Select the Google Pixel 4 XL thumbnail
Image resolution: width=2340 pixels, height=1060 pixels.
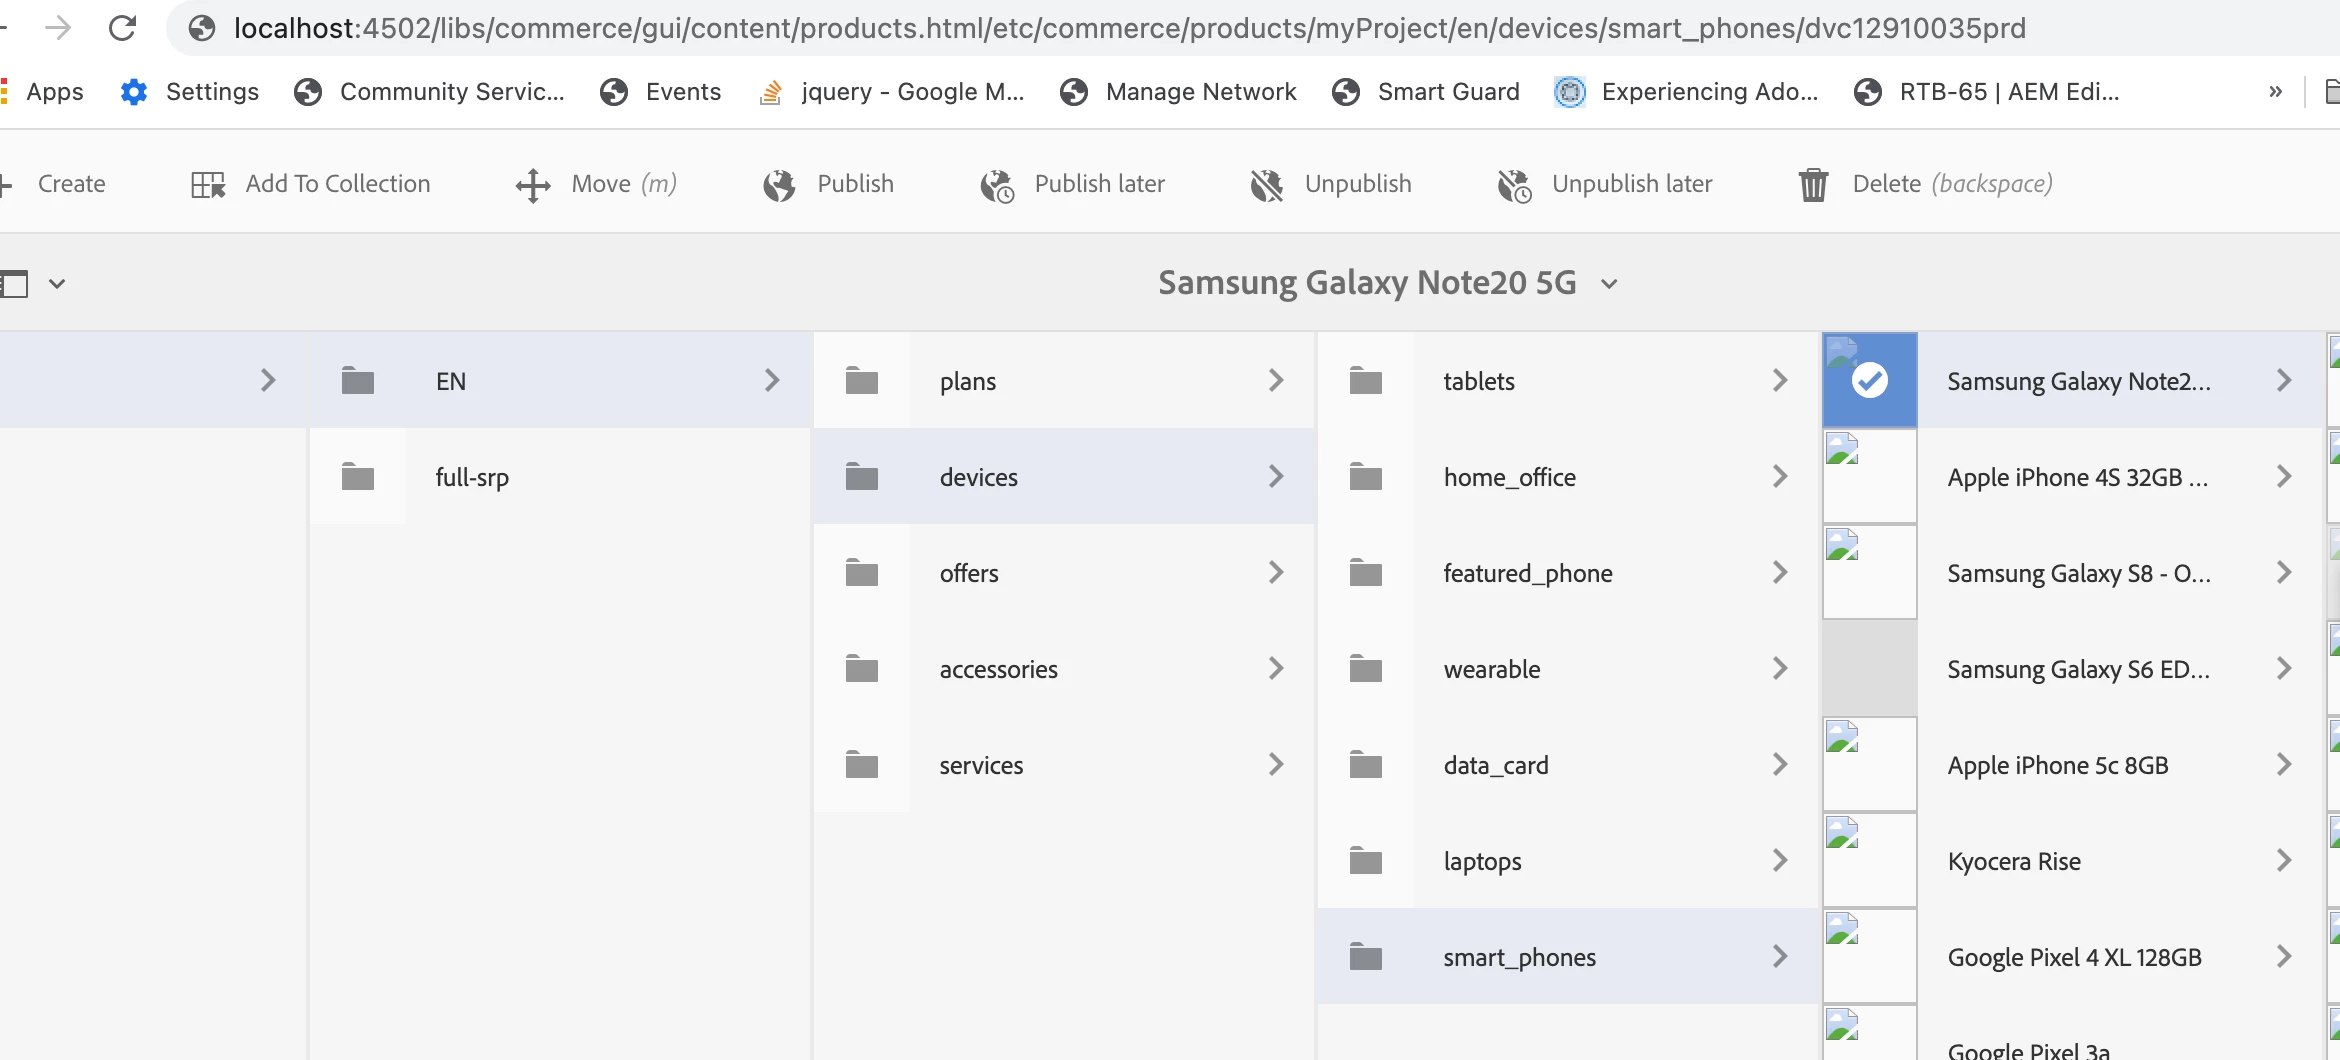tap(1870, 957)
